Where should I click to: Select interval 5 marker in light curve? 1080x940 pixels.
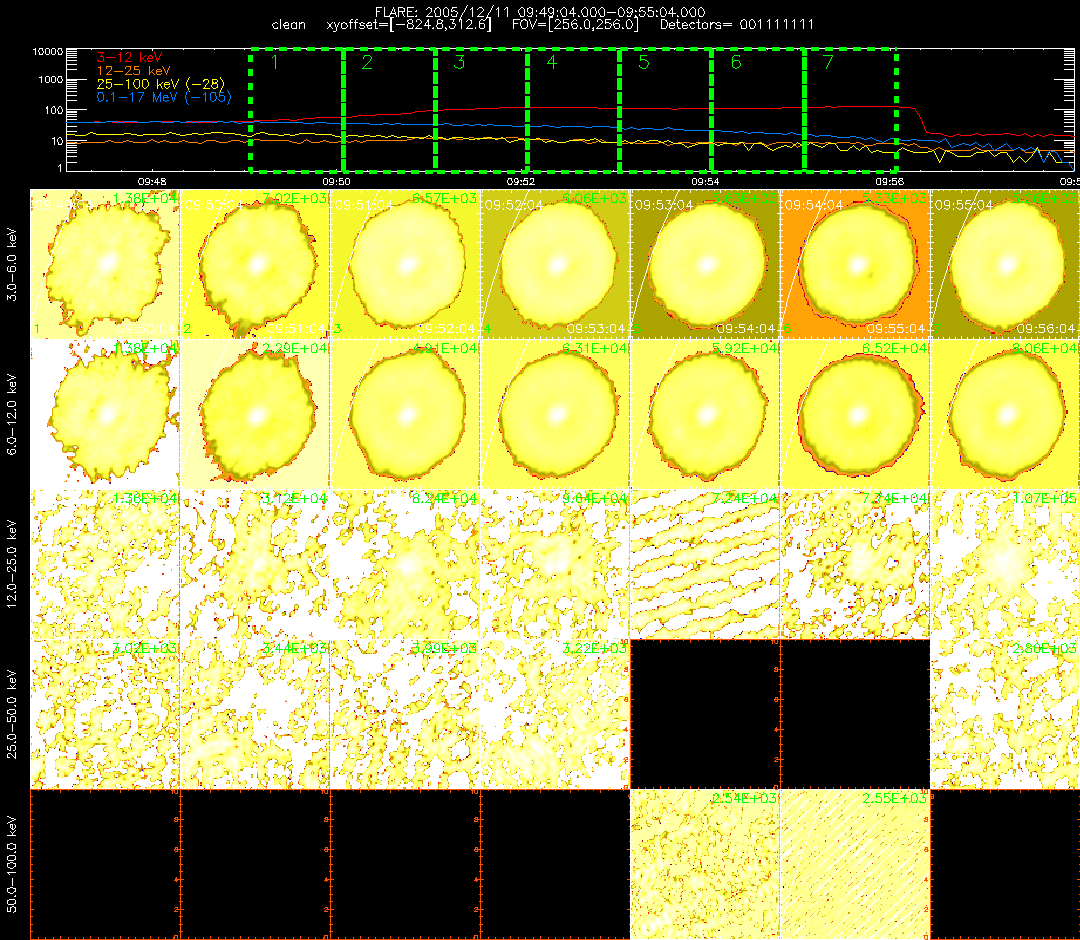click(x=644, y=63)
